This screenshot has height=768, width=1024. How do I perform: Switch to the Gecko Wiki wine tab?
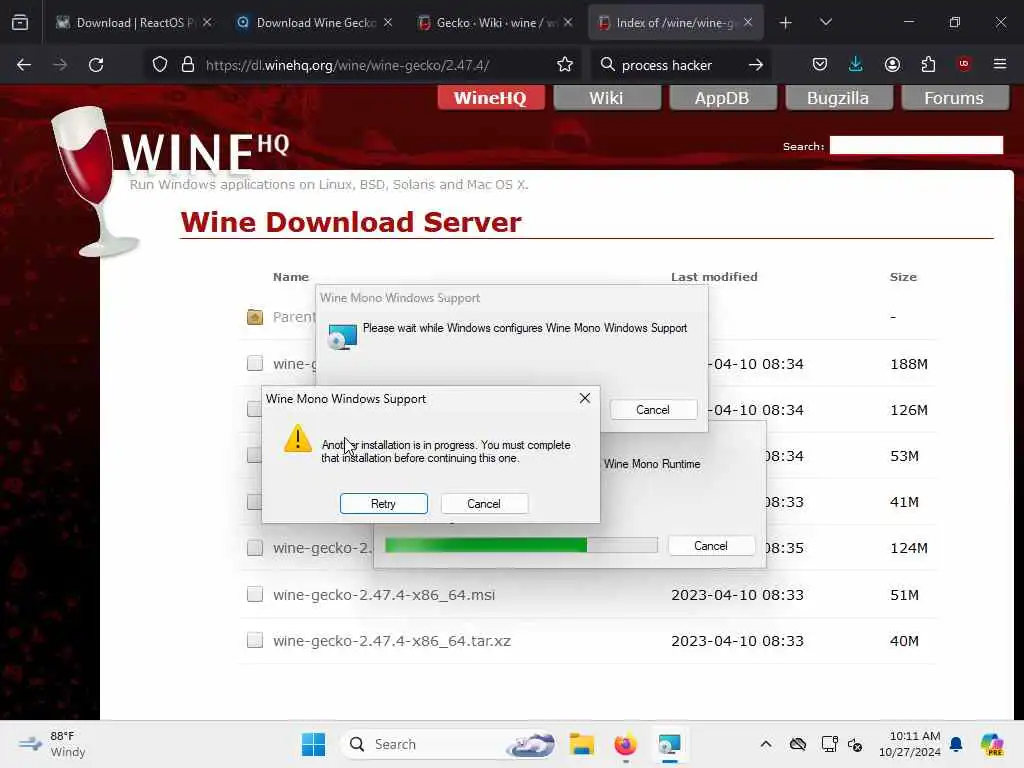(494, 23)
